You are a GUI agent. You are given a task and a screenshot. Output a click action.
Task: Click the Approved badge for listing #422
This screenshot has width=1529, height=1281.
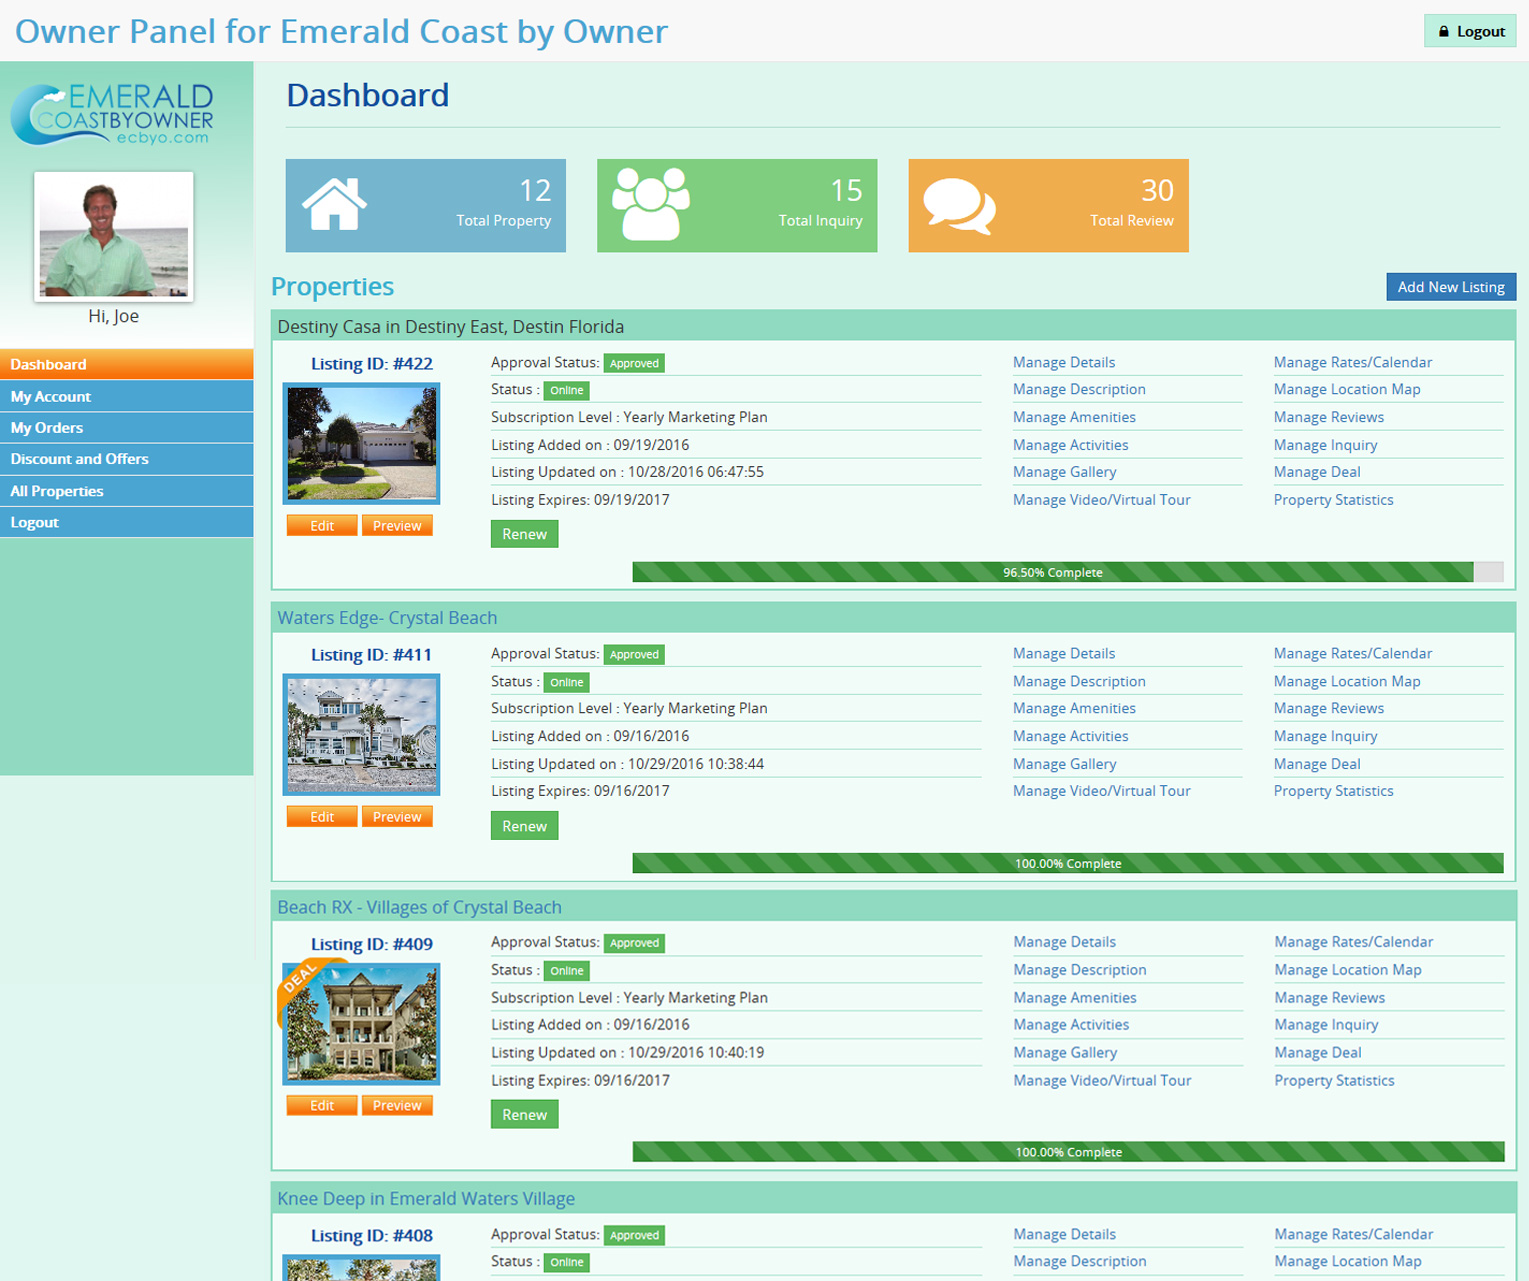point(634,363)
